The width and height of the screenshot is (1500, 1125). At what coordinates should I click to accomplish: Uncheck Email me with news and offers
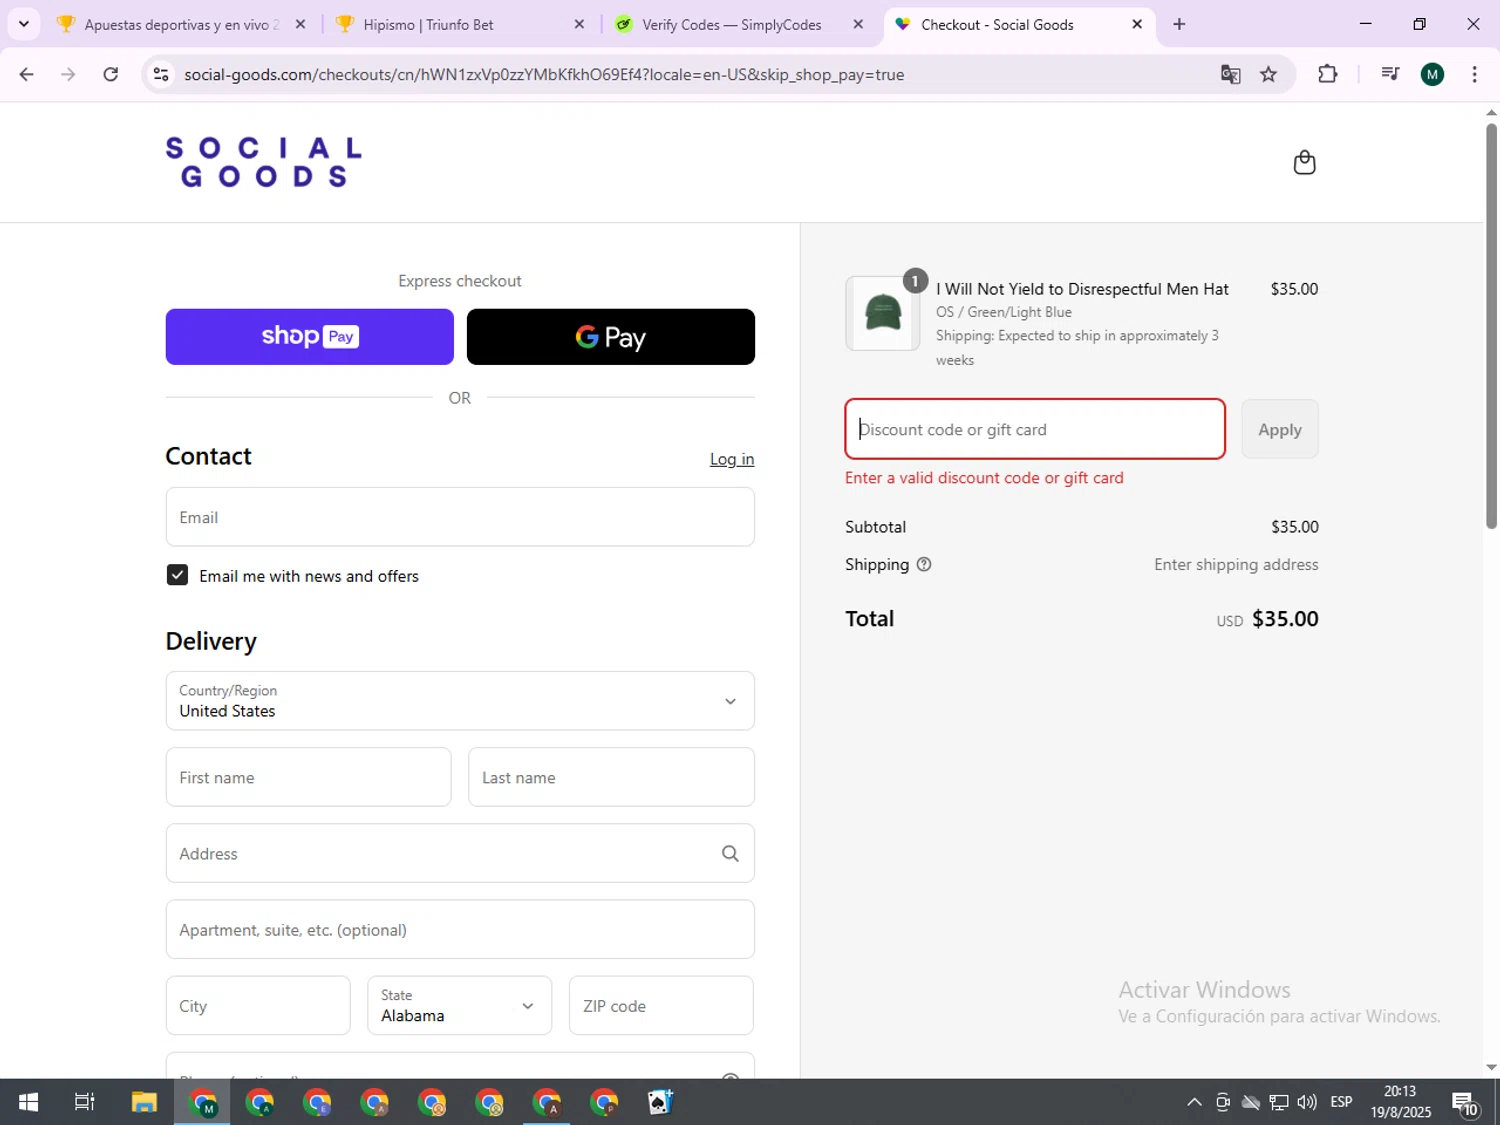(x=177, y=575)
